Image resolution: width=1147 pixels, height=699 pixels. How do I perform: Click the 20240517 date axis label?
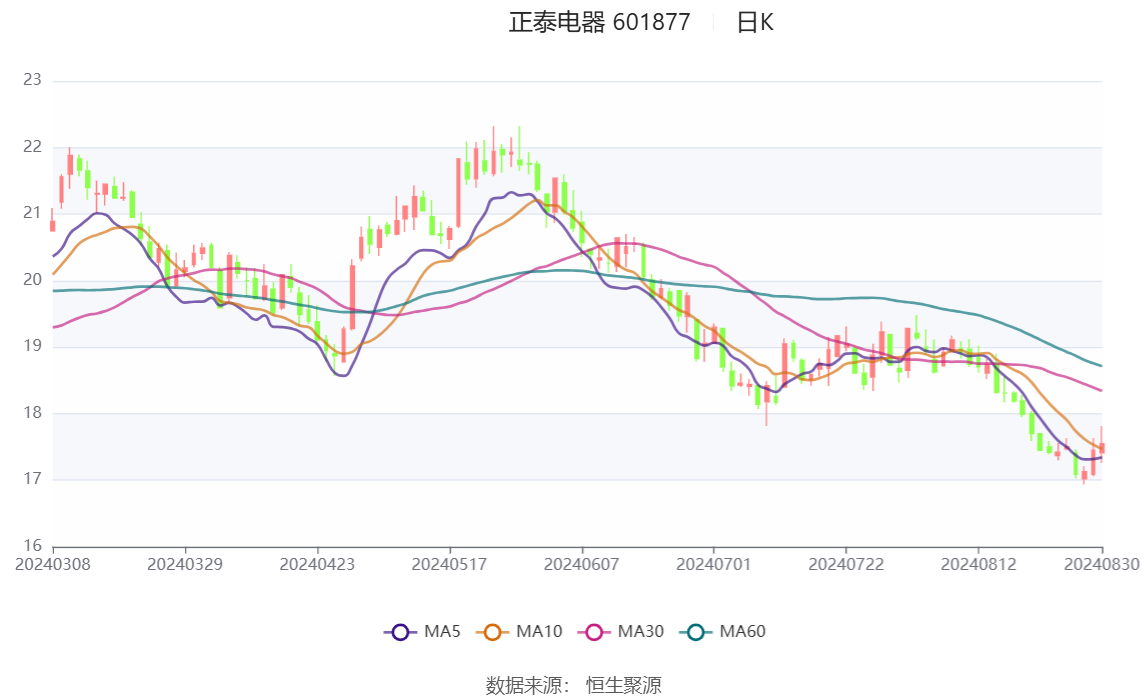pyautogui.click(x=449, y=564)
